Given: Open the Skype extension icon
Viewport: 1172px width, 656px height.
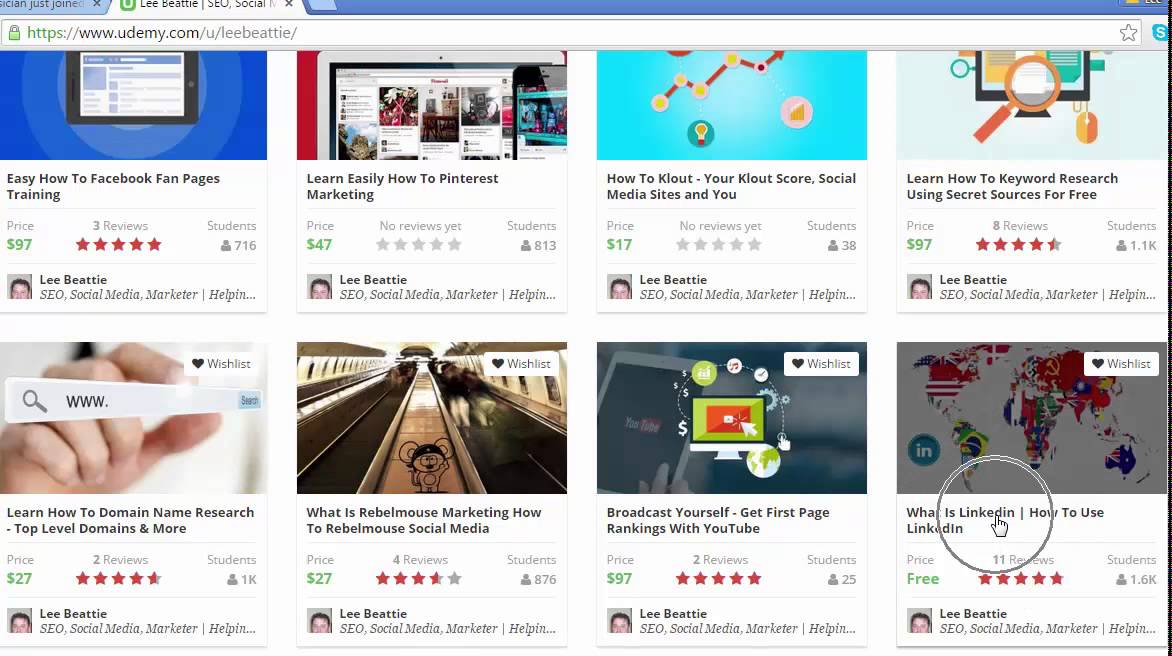Looking at the screenshot, I should coord(1161,33).
